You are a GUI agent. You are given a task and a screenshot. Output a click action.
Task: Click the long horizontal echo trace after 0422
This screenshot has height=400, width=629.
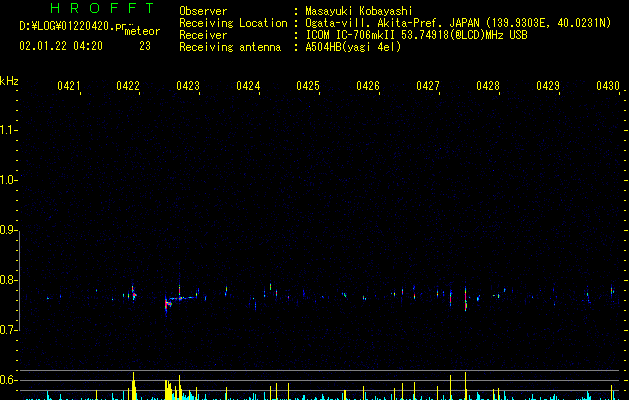(x=181, y=298)
